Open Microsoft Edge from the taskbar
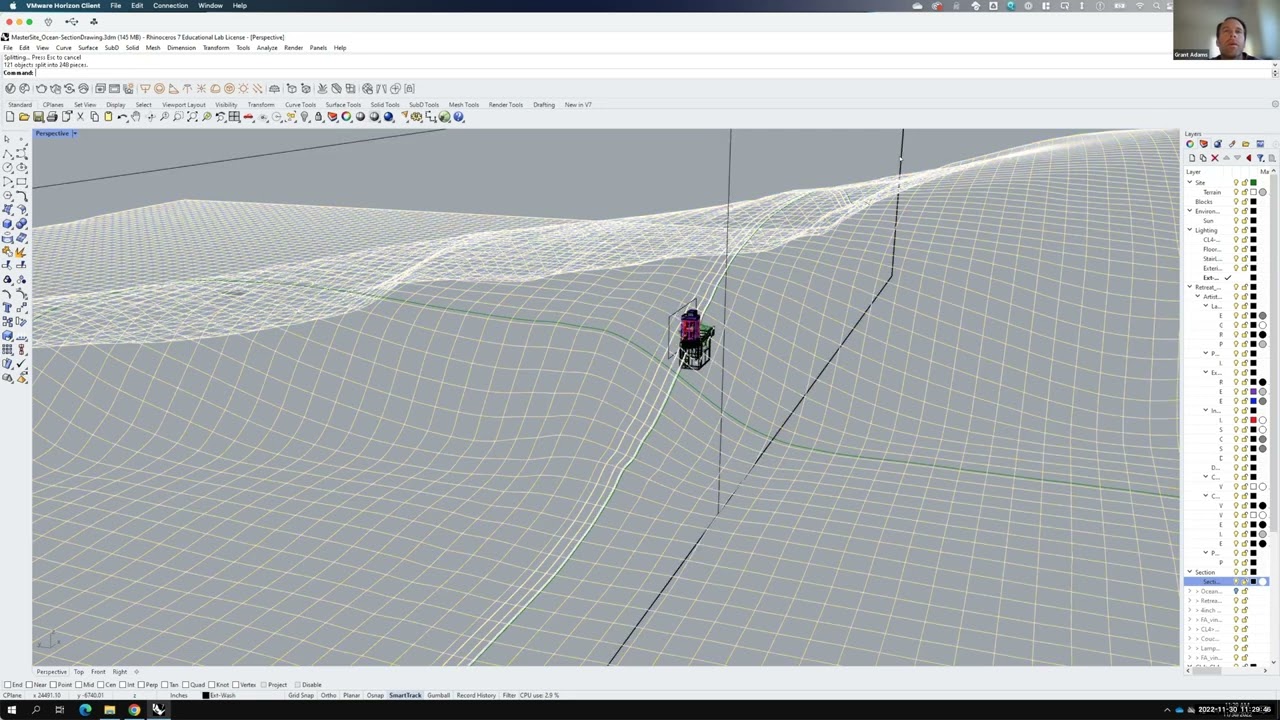Screen dimensions: 1280x720 pos(85,710)
